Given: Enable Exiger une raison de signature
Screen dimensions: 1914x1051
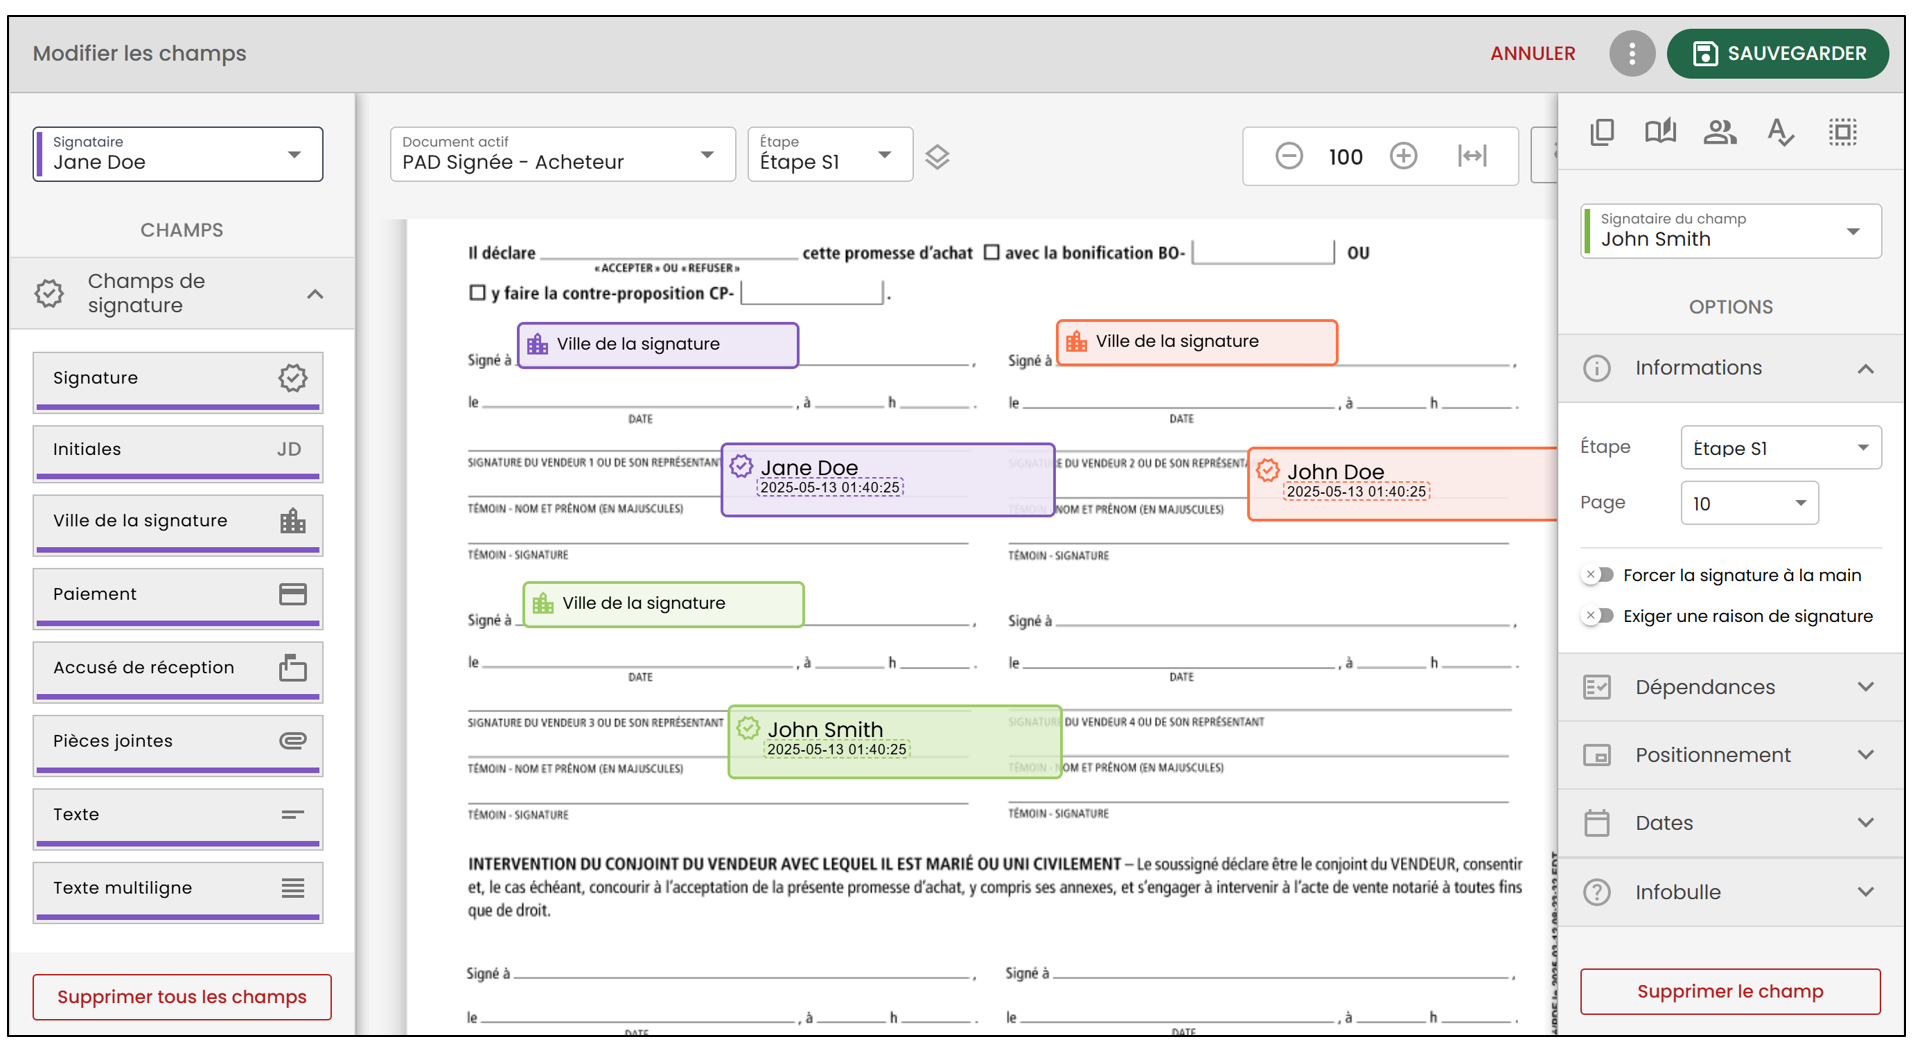Looking at the screenshot, I should (1598, 616).
